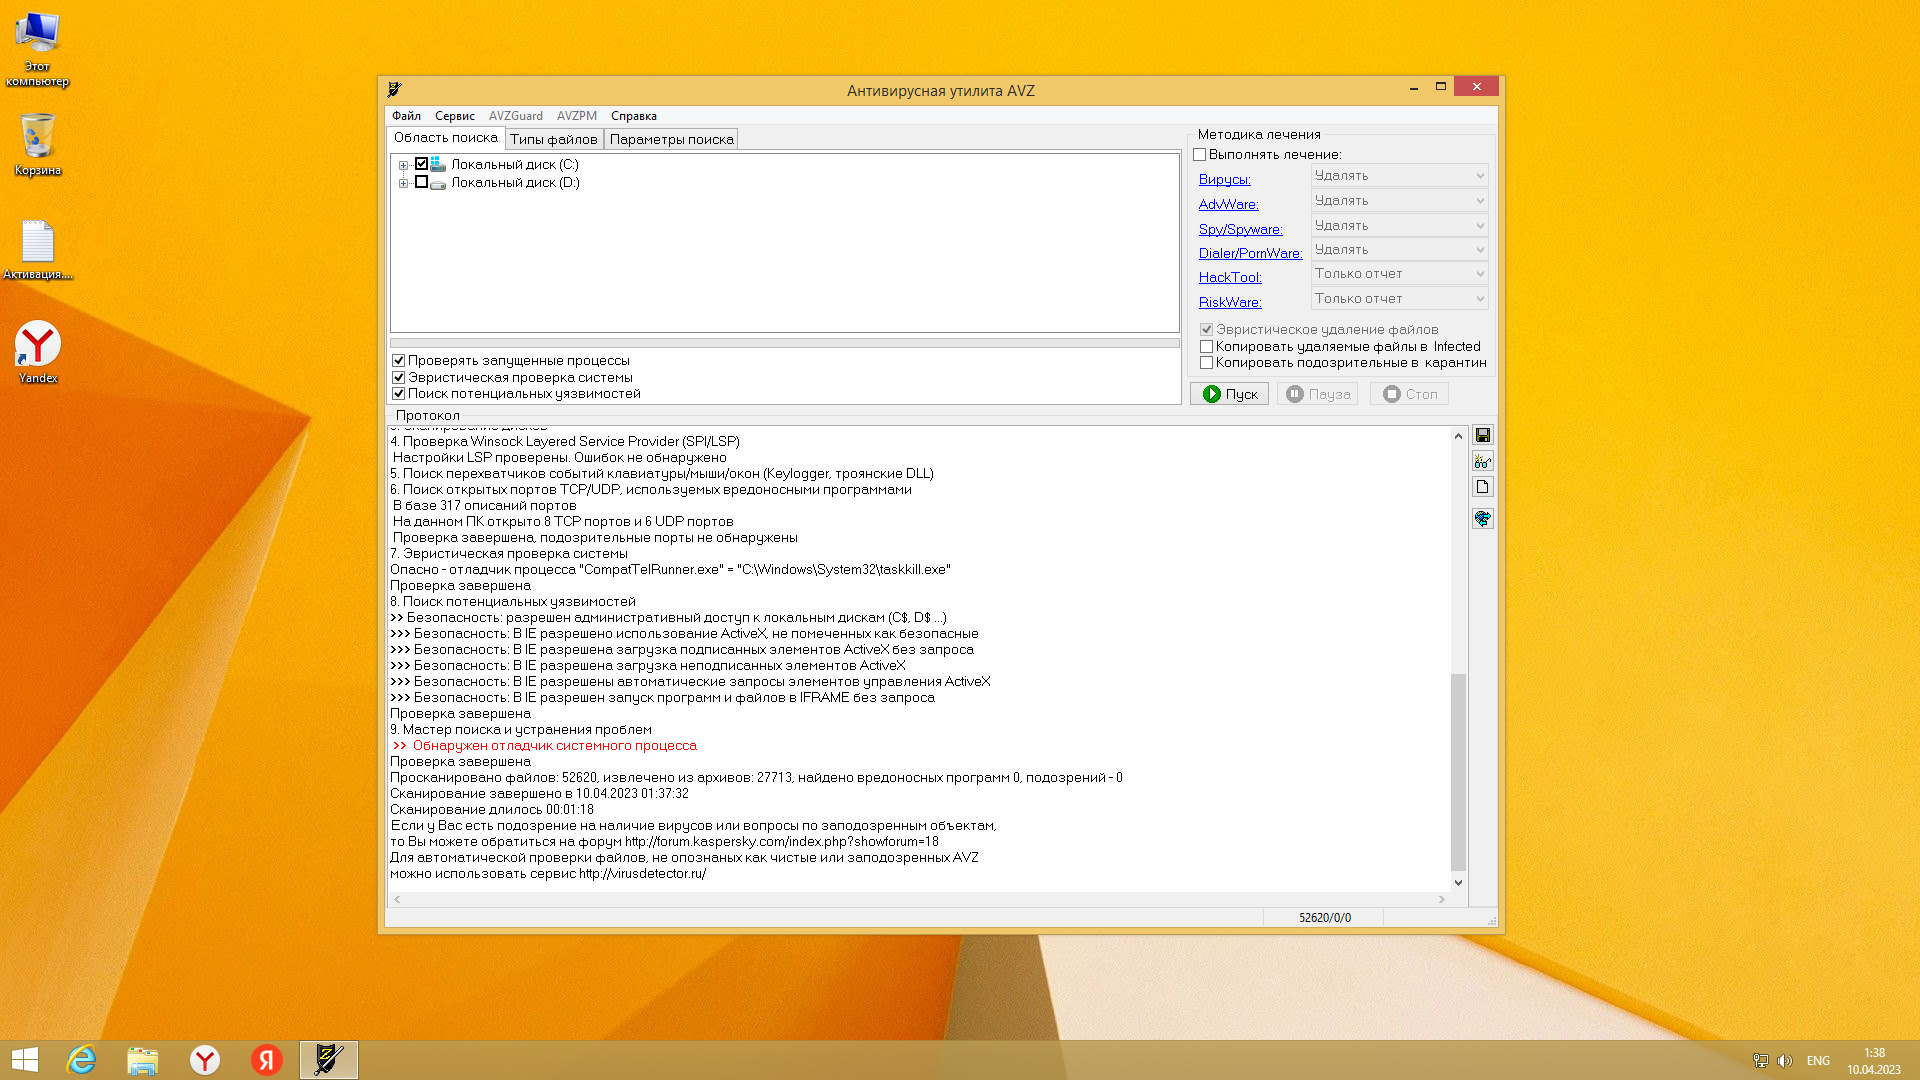
Task: Uncheck Проверять запущенные процессы
Action: coord(399,360)
